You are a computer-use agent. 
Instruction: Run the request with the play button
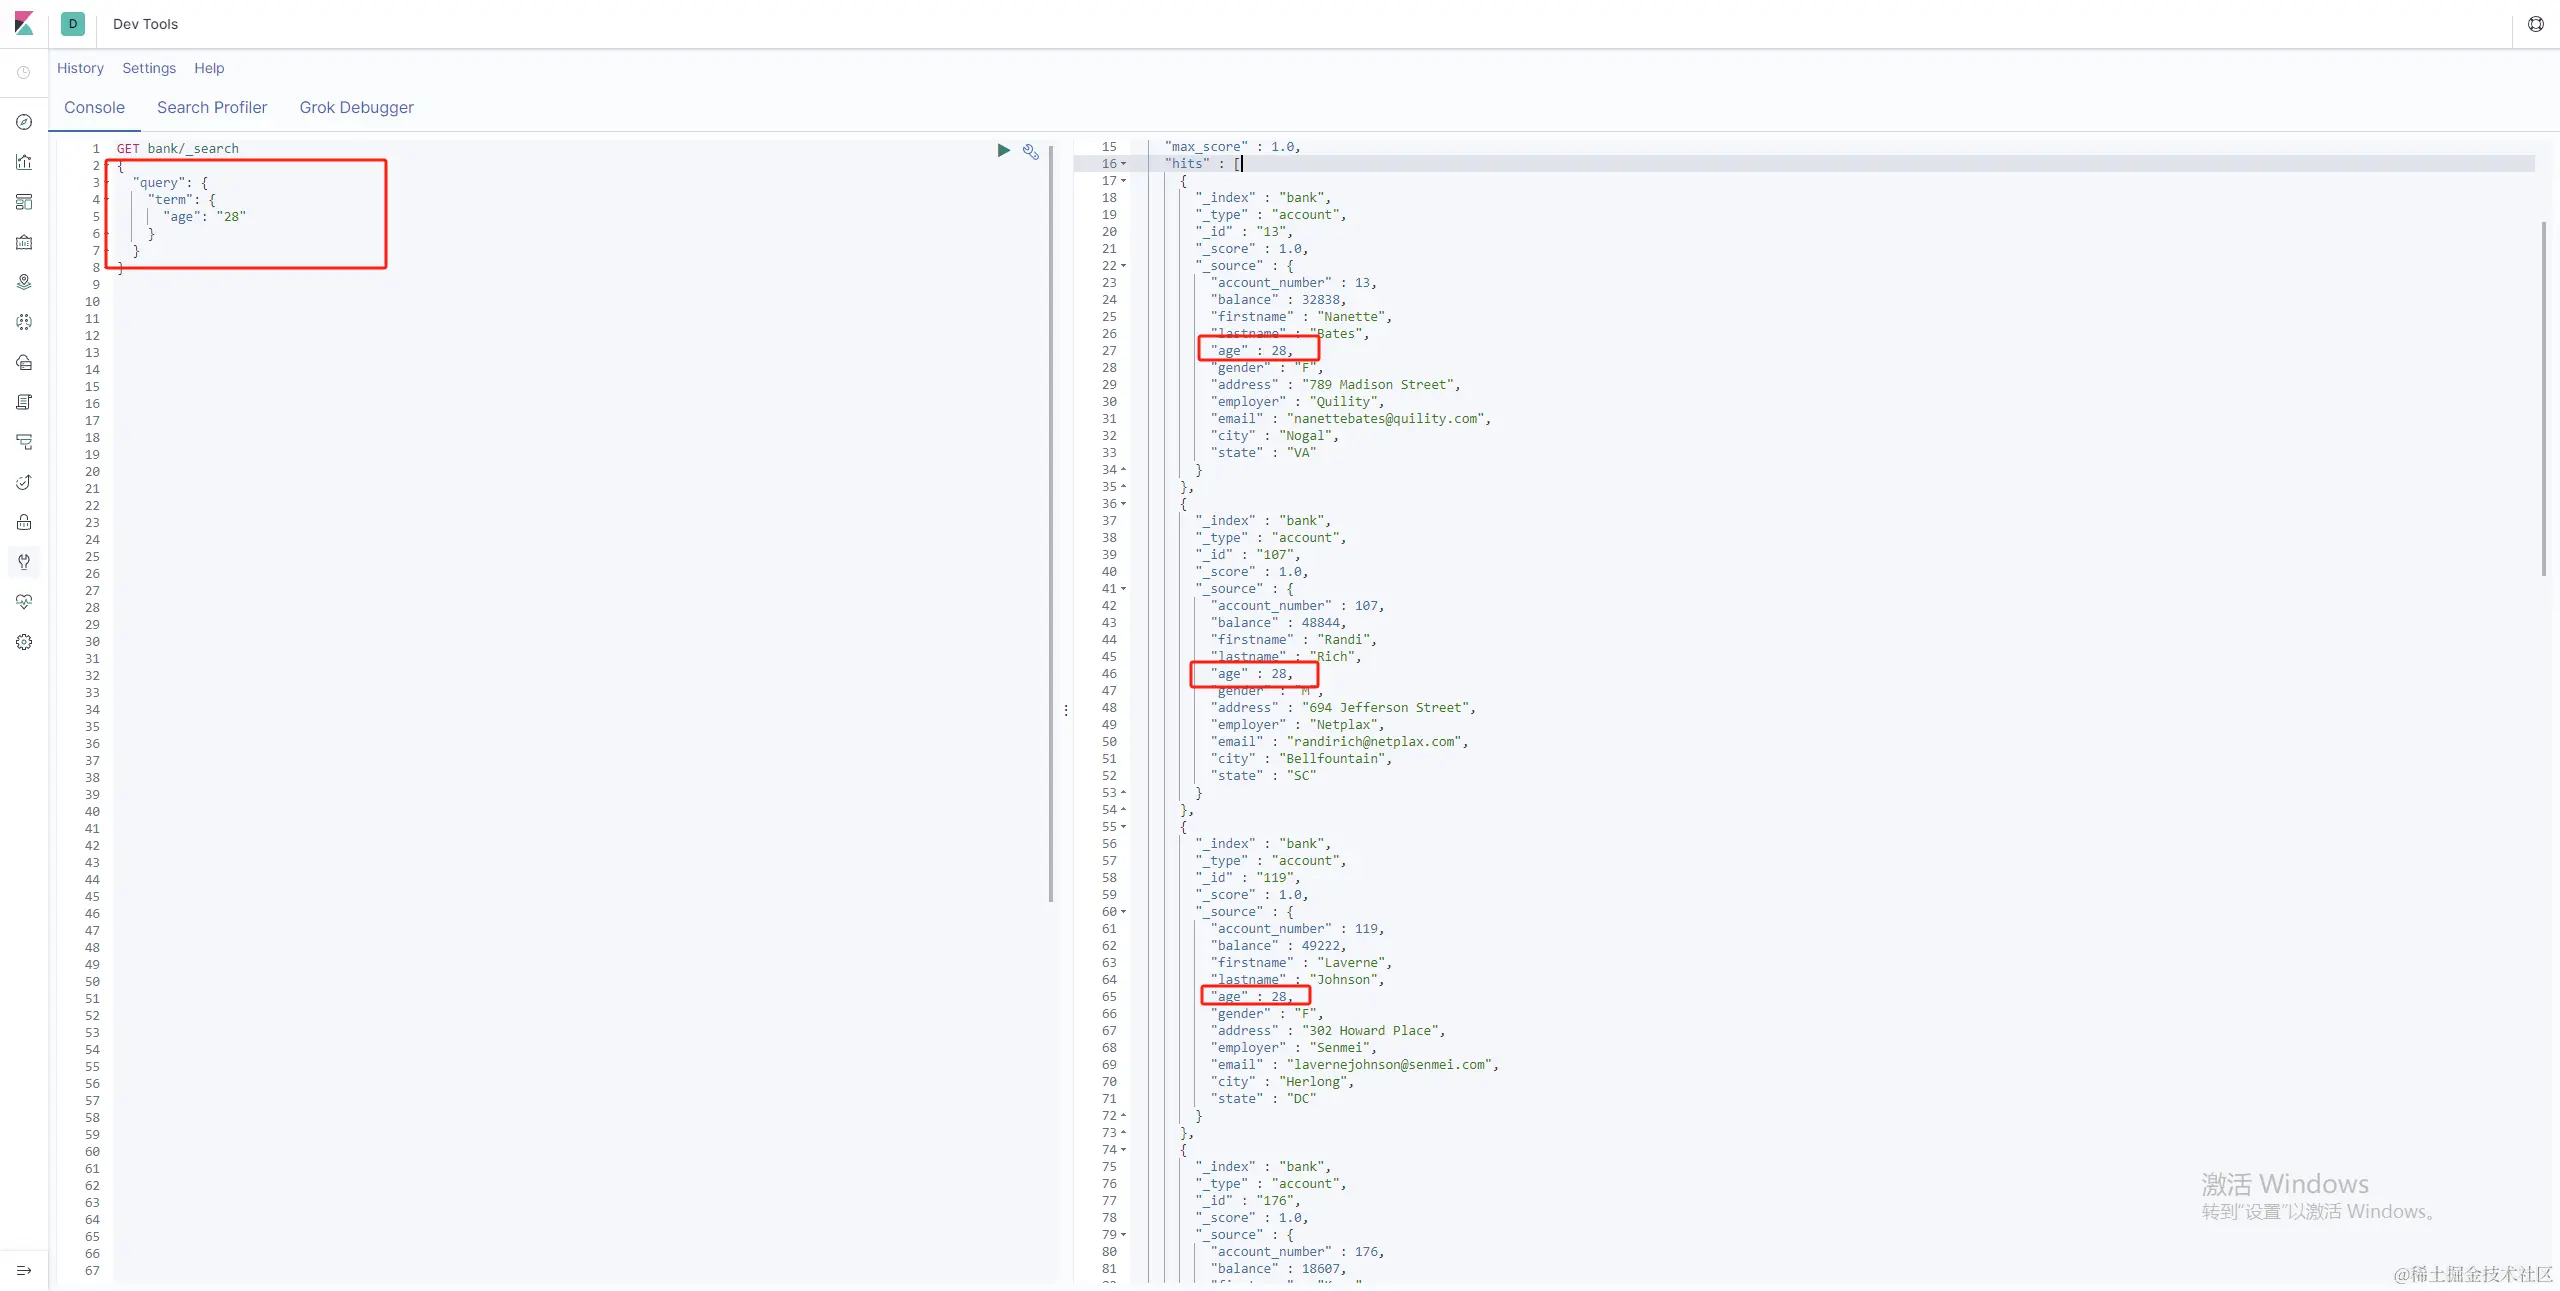1003,150
